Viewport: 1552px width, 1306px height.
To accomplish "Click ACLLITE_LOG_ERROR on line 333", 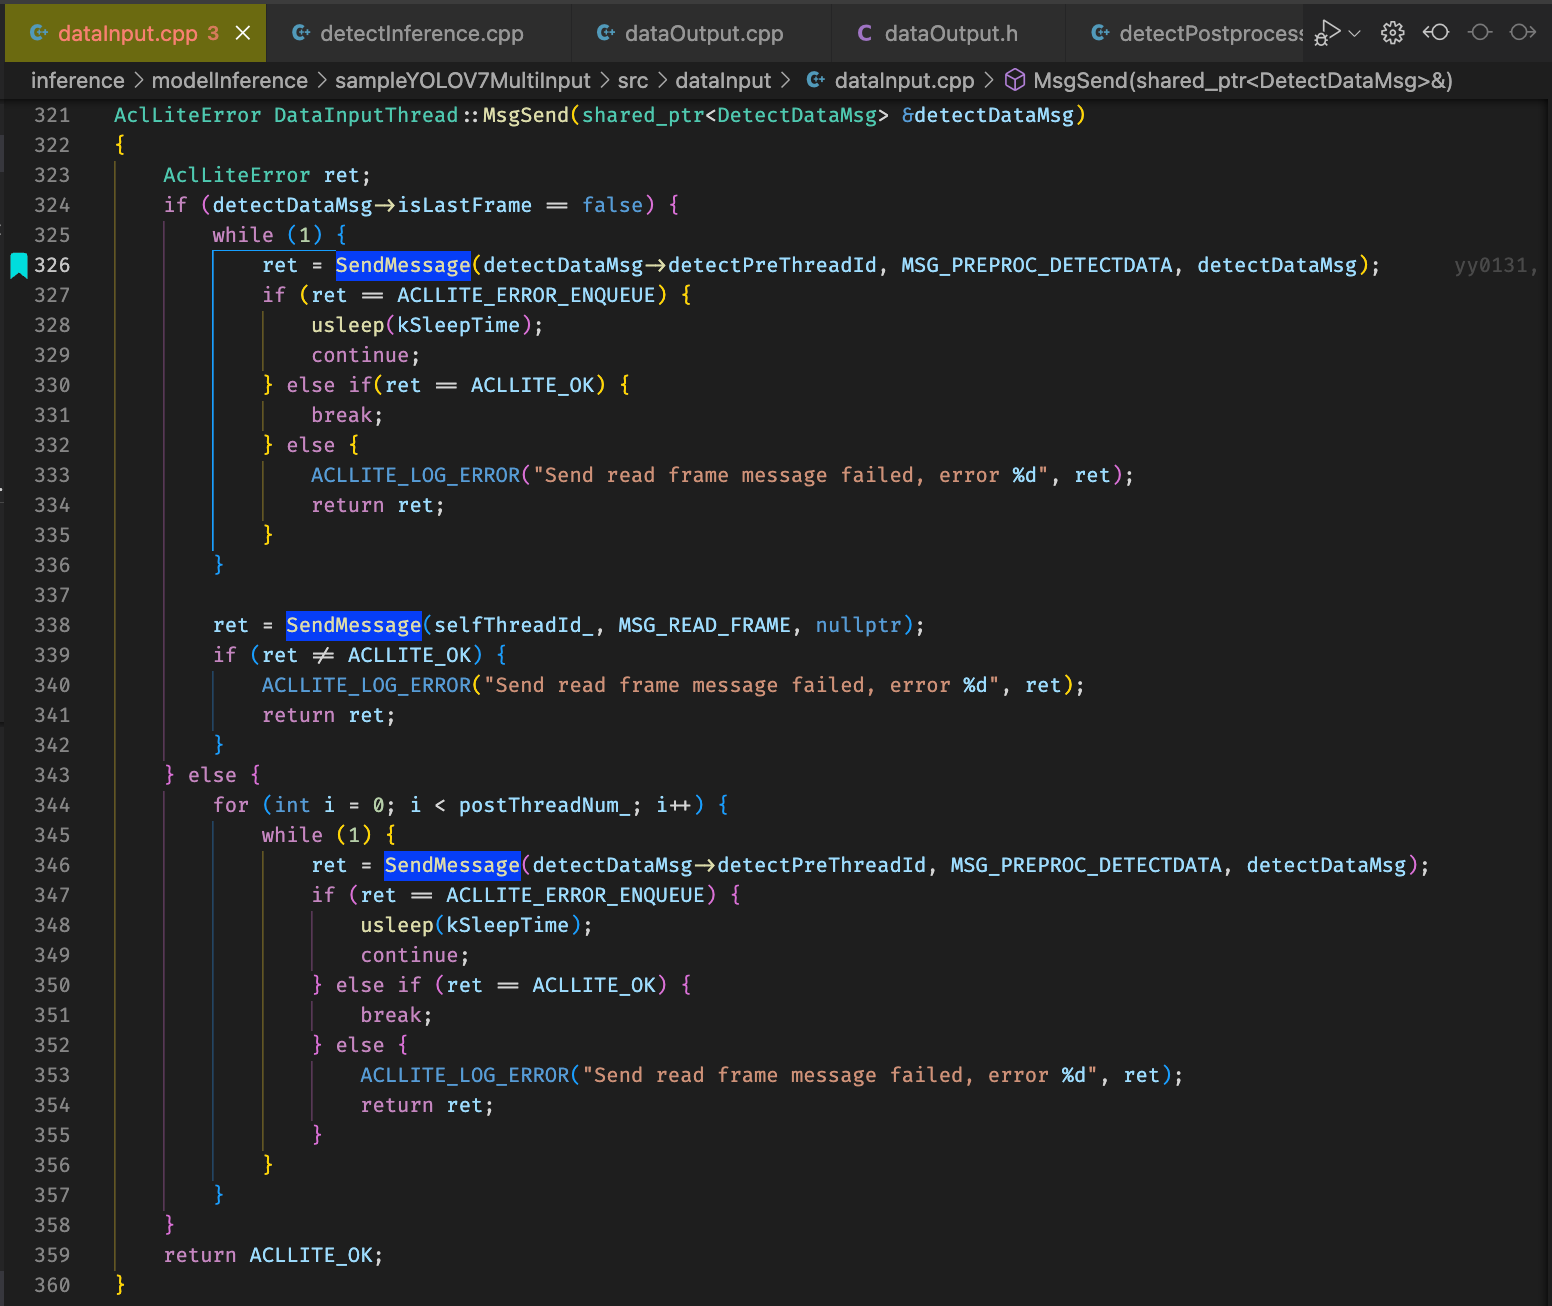I will 416,475.
